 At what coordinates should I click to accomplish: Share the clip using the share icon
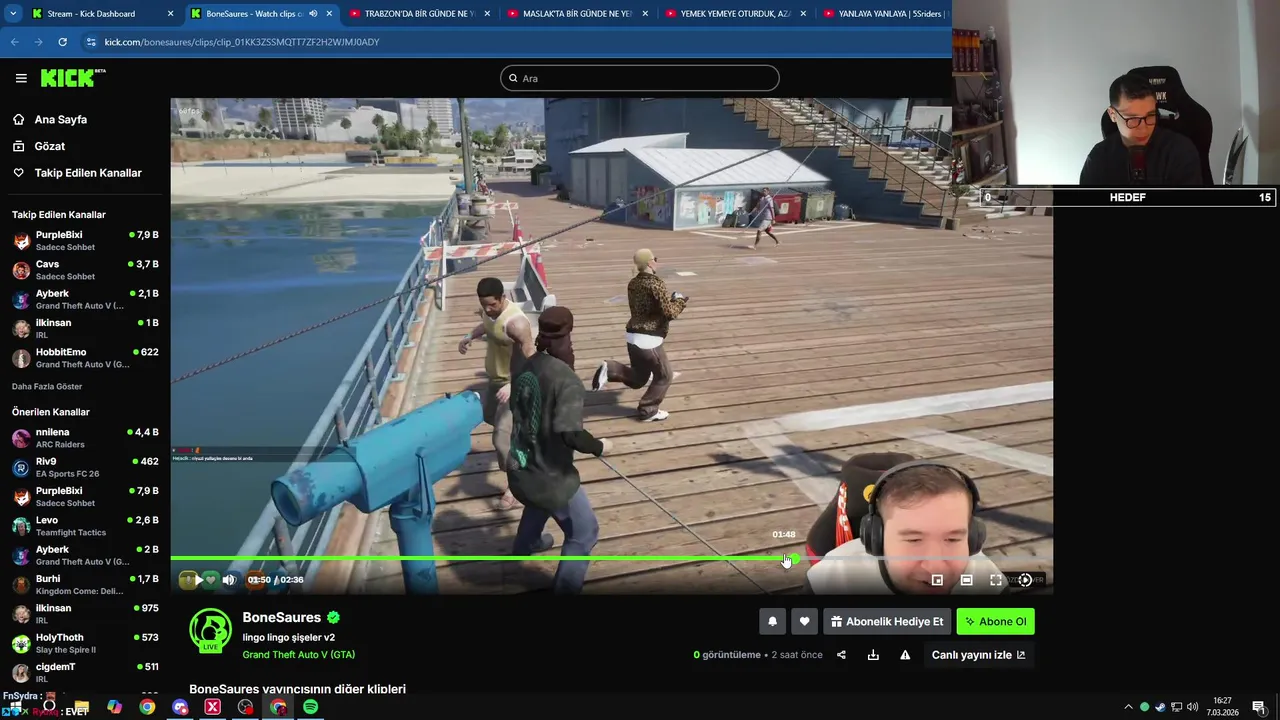tap(841, 655)
